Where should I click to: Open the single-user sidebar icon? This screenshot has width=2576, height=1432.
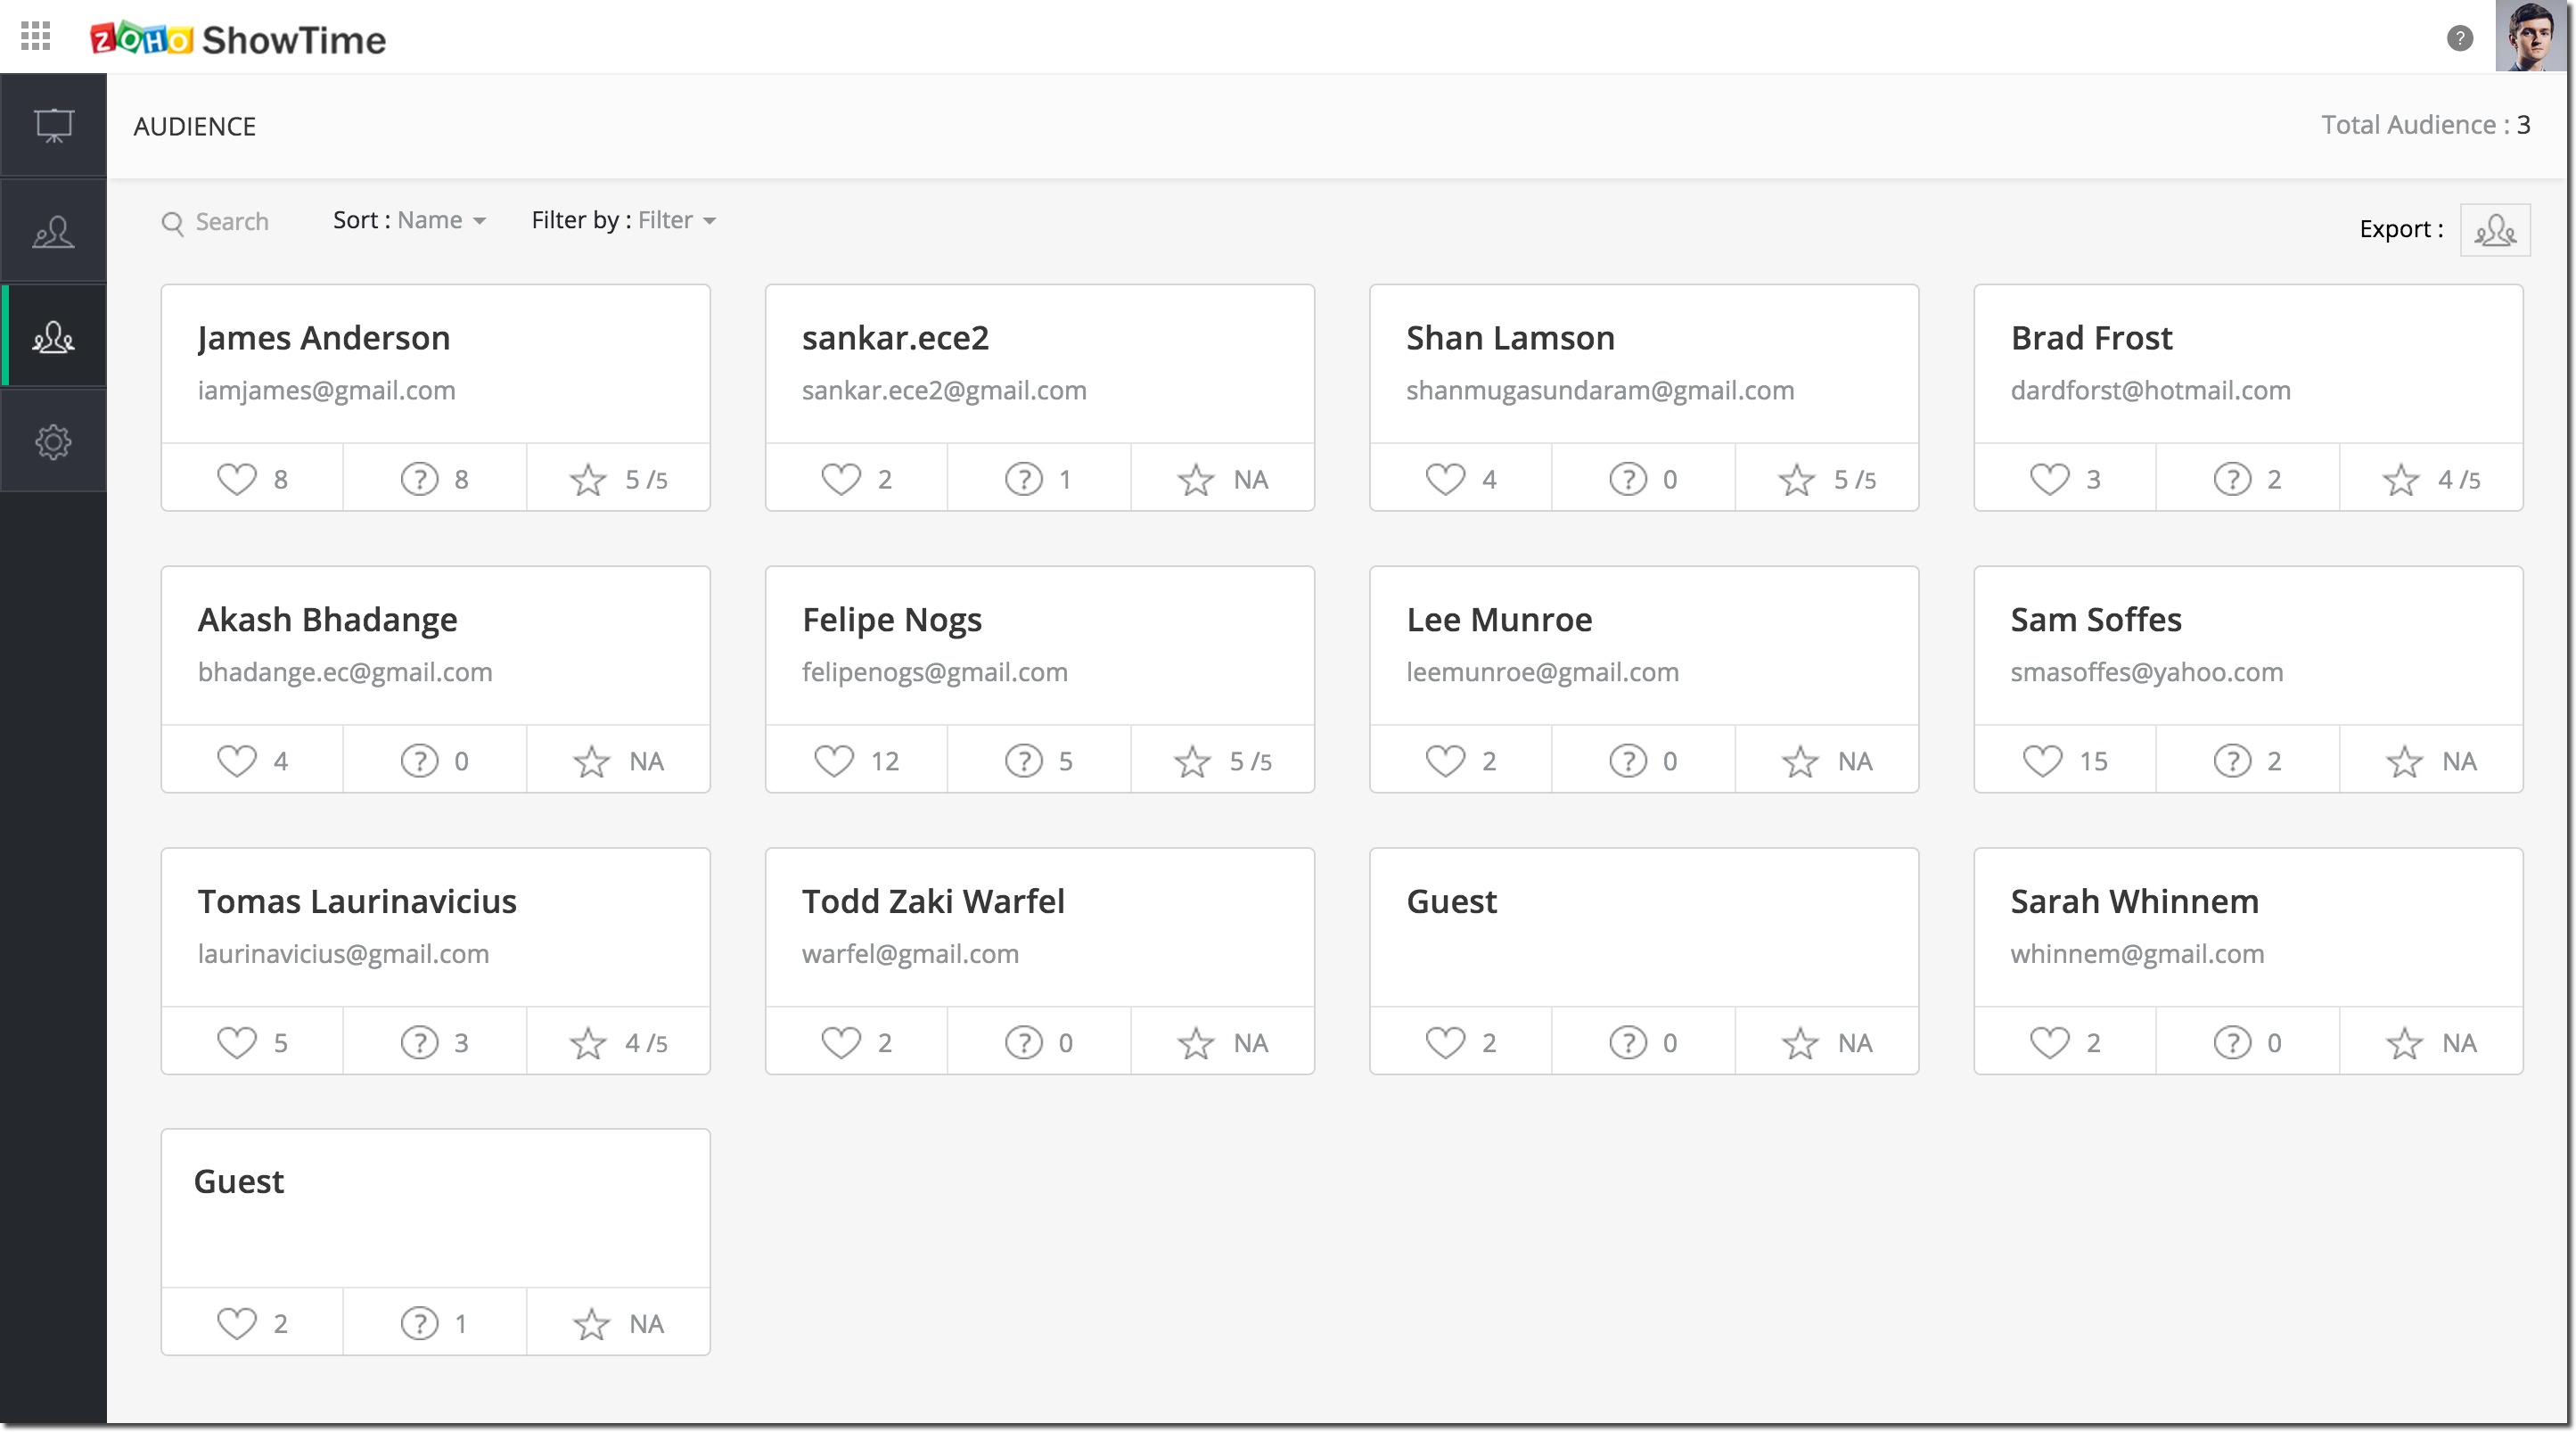pyautogui.click(x=54, y=232)
